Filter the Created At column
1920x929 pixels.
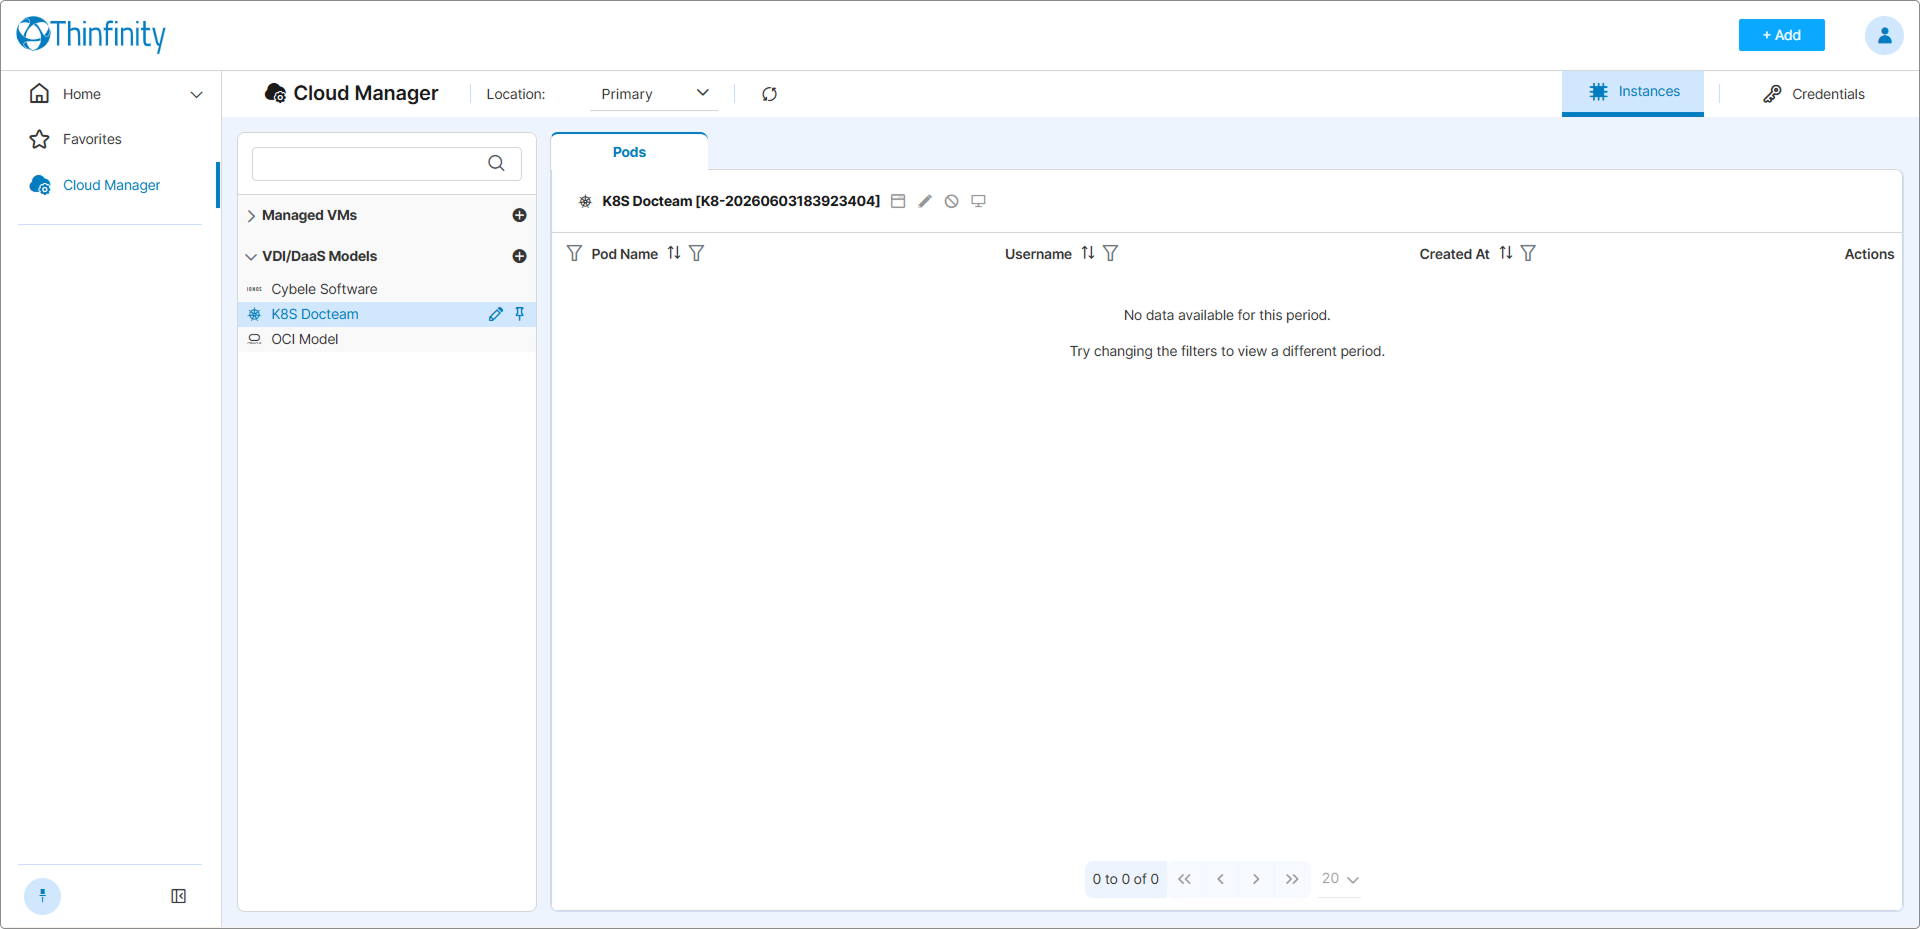pos(1528,253)
